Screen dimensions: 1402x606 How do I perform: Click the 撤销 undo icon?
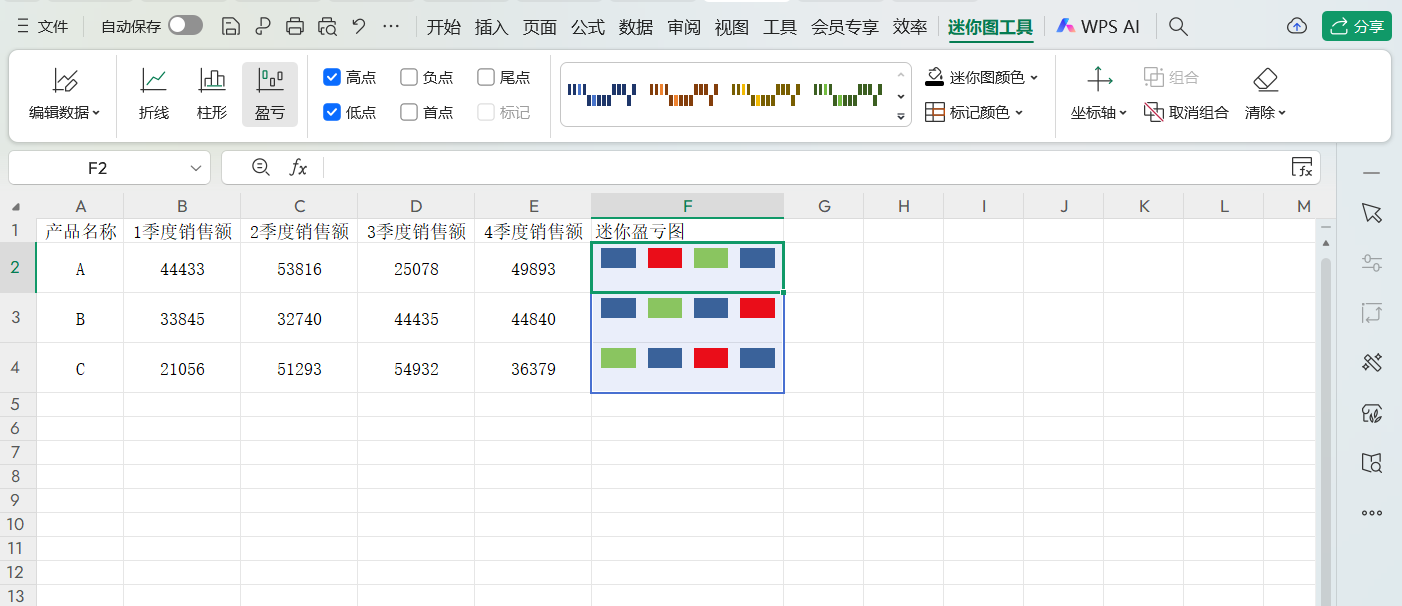click(358, 28)
